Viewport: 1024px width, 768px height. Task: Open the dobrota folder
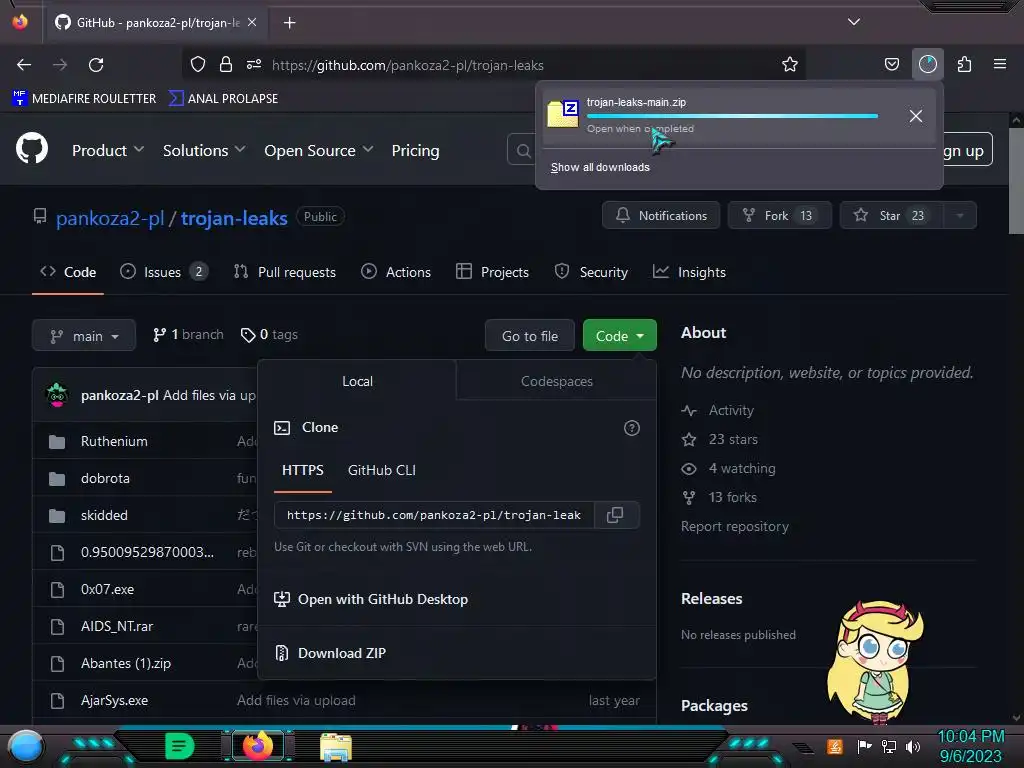pyautogui.click(x=105, y=479)
